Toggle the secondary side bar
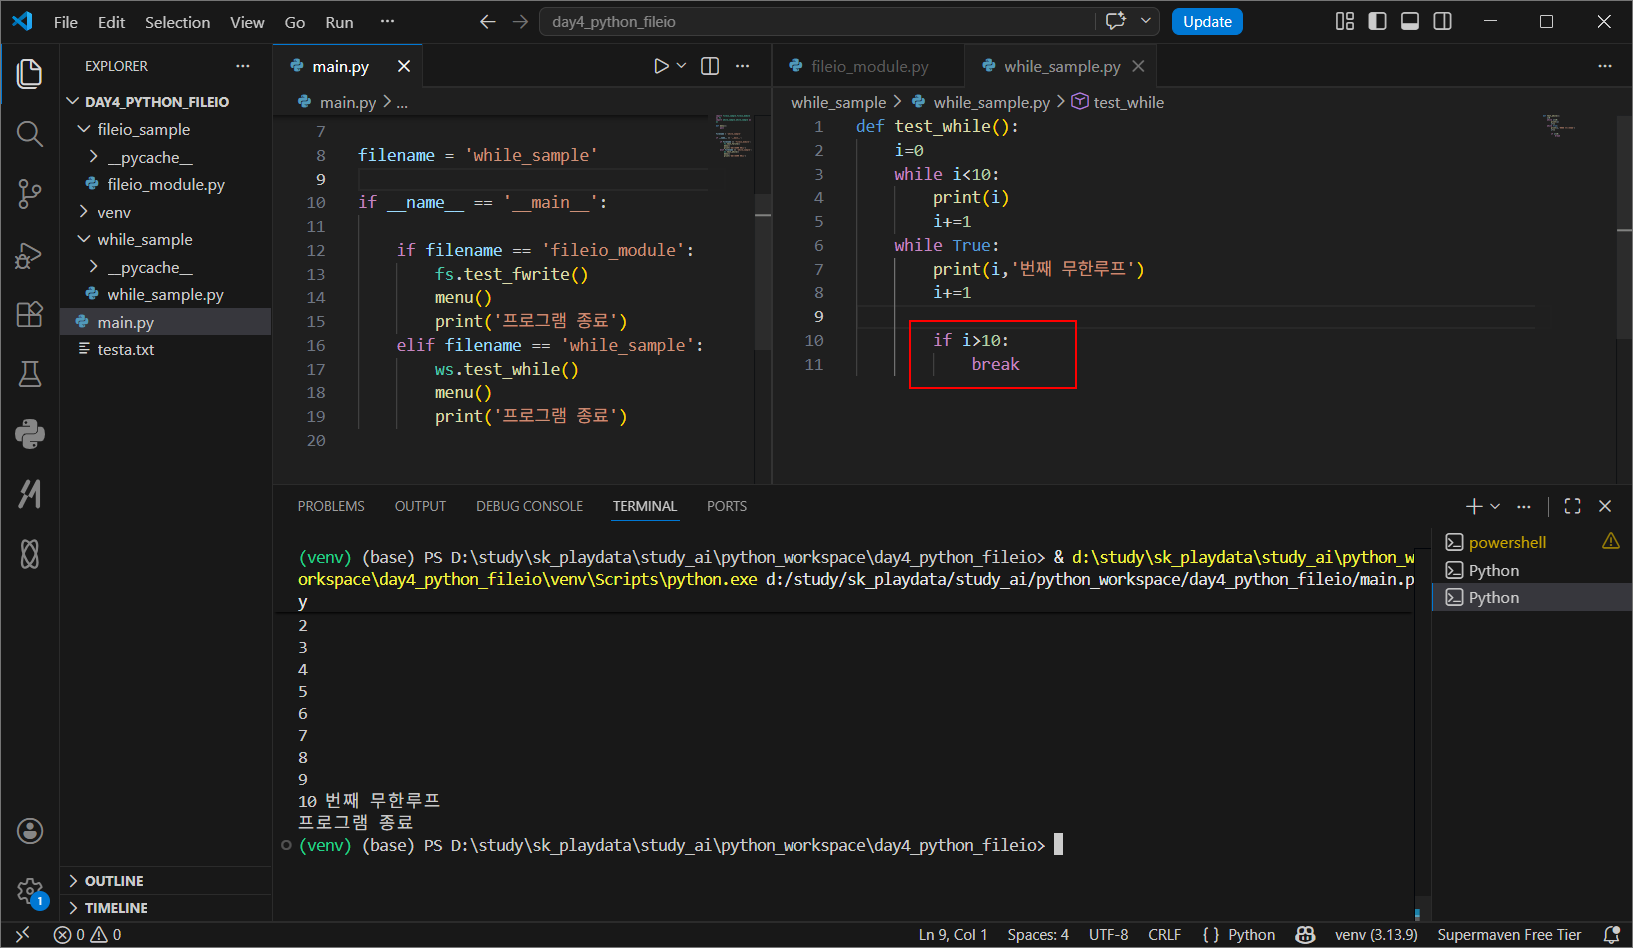Image resolution: width=1633 pixels, height=948 pixels. 1443,21
